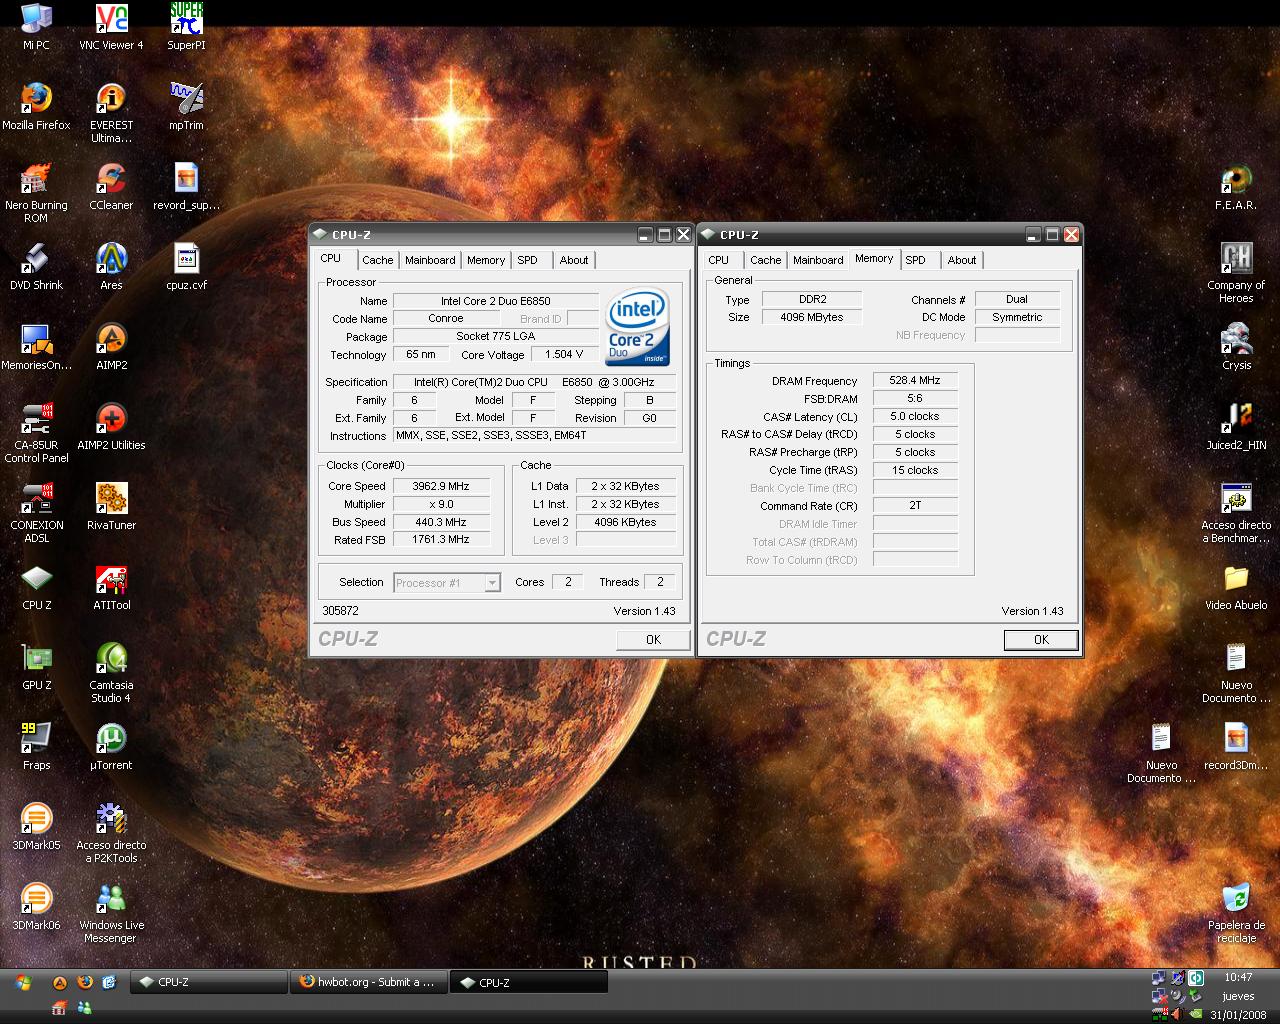The width and height of the screenshot is (1280, 1024).
Task: Select Nero Burning ROM icon
Action: click(36, 192)
